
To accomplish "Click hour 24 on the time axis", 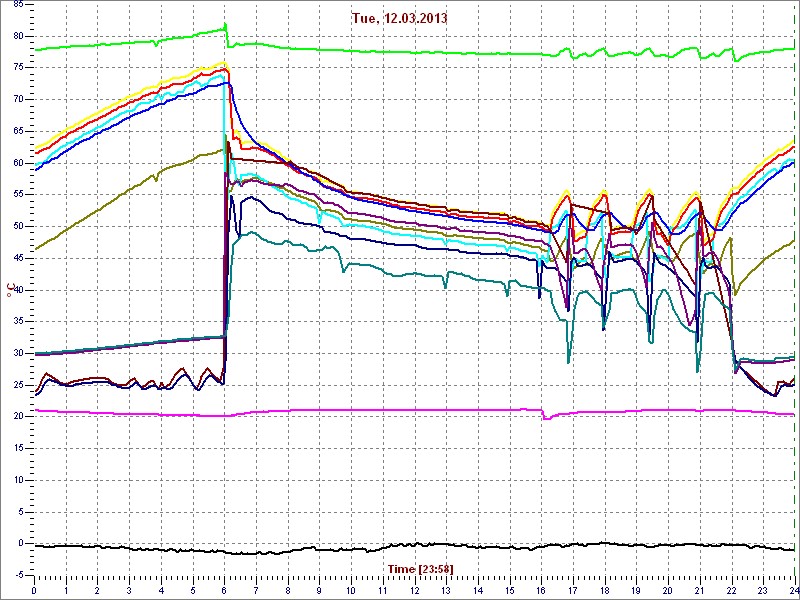I will point(793,590).
